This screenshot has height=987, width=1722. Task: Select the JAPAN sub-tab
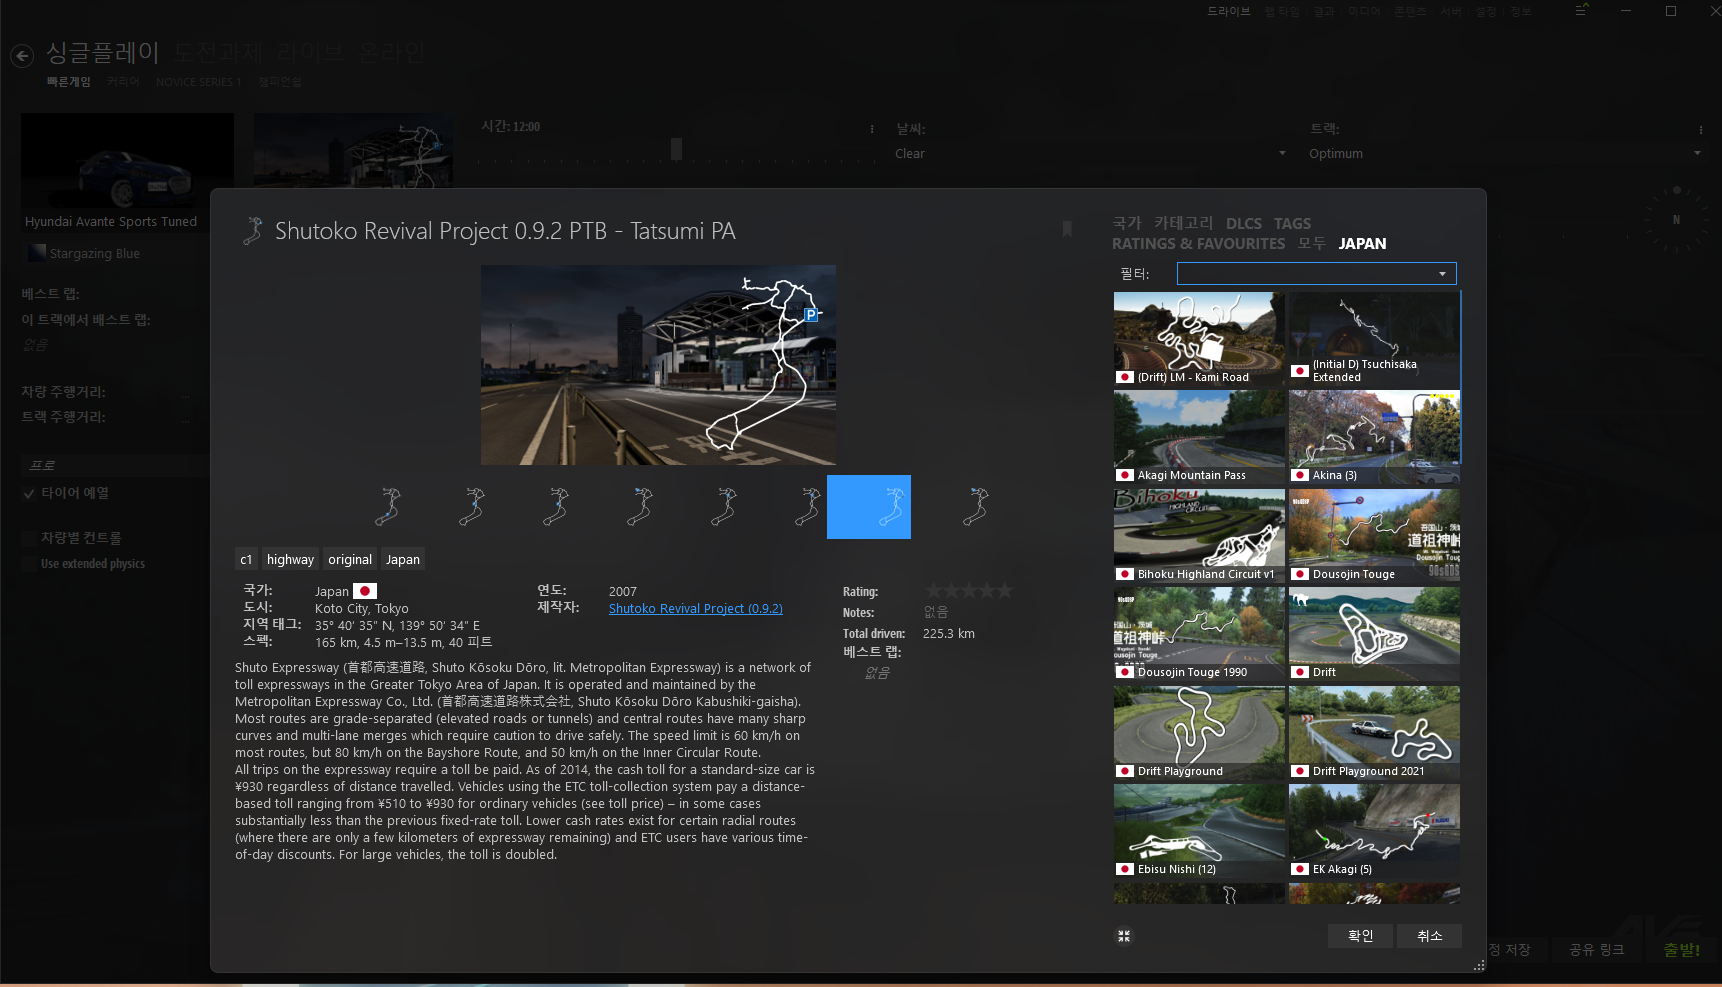pos(1362,244)
